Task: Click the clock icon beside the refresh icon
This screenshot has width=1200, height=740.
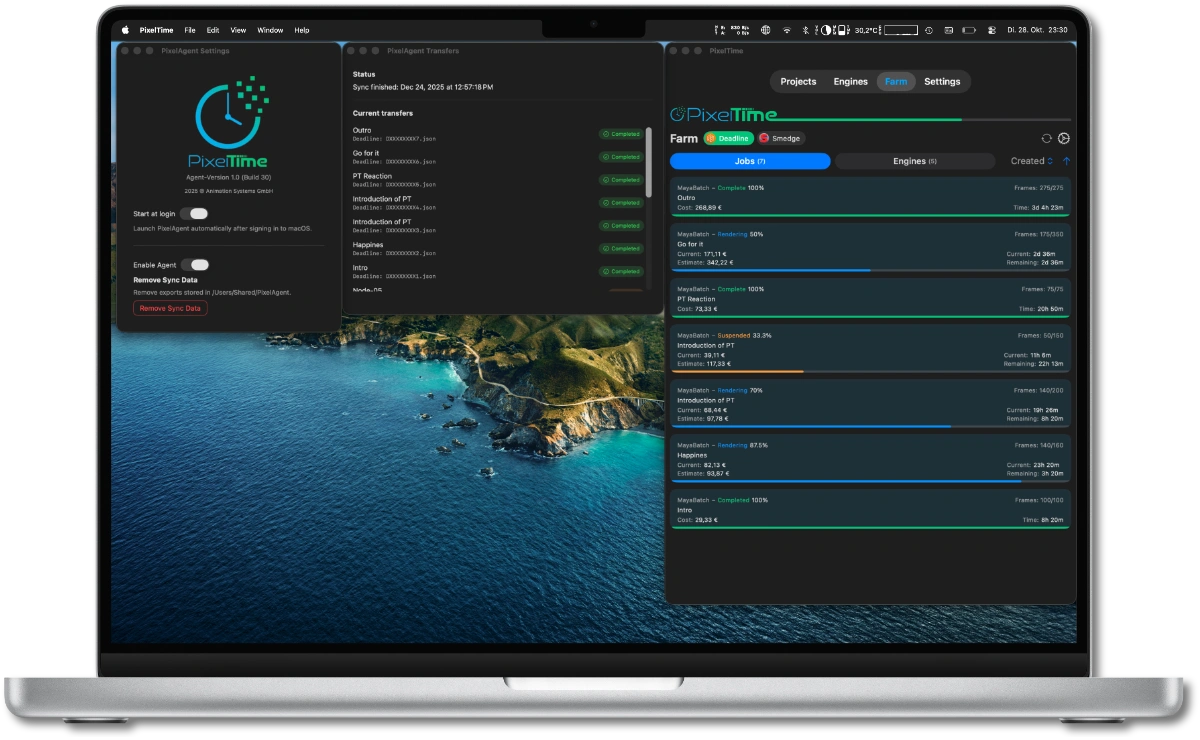Action: click(x=1064, y=139)
